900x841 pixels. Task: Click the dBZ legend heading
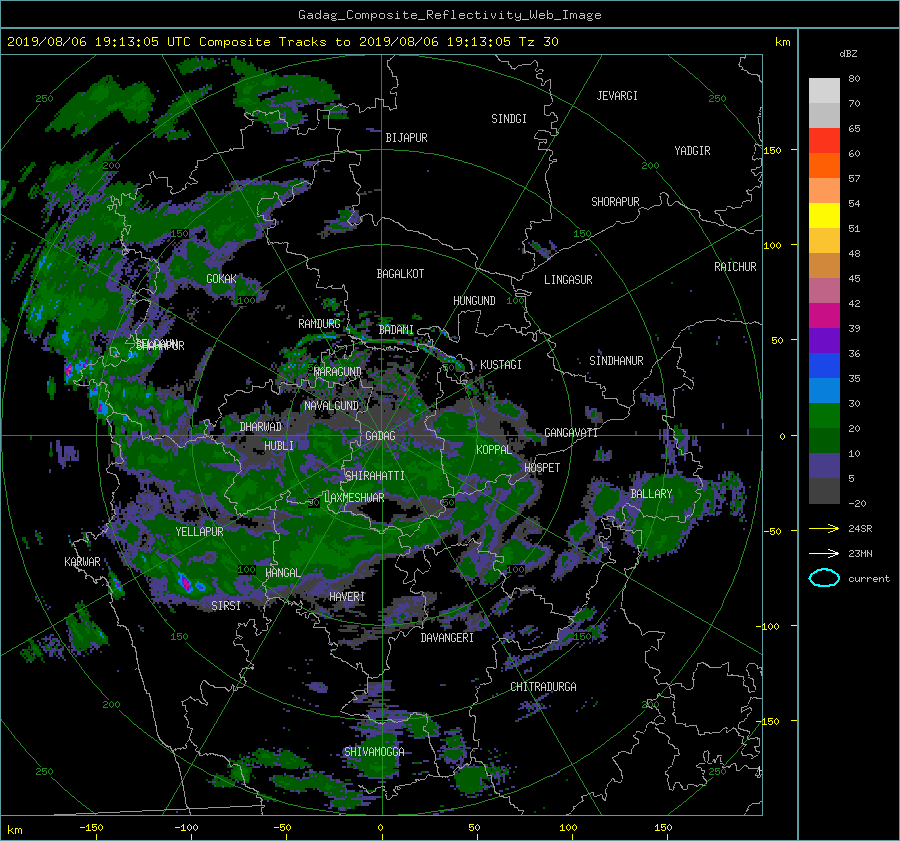click(x=848, y=53)
